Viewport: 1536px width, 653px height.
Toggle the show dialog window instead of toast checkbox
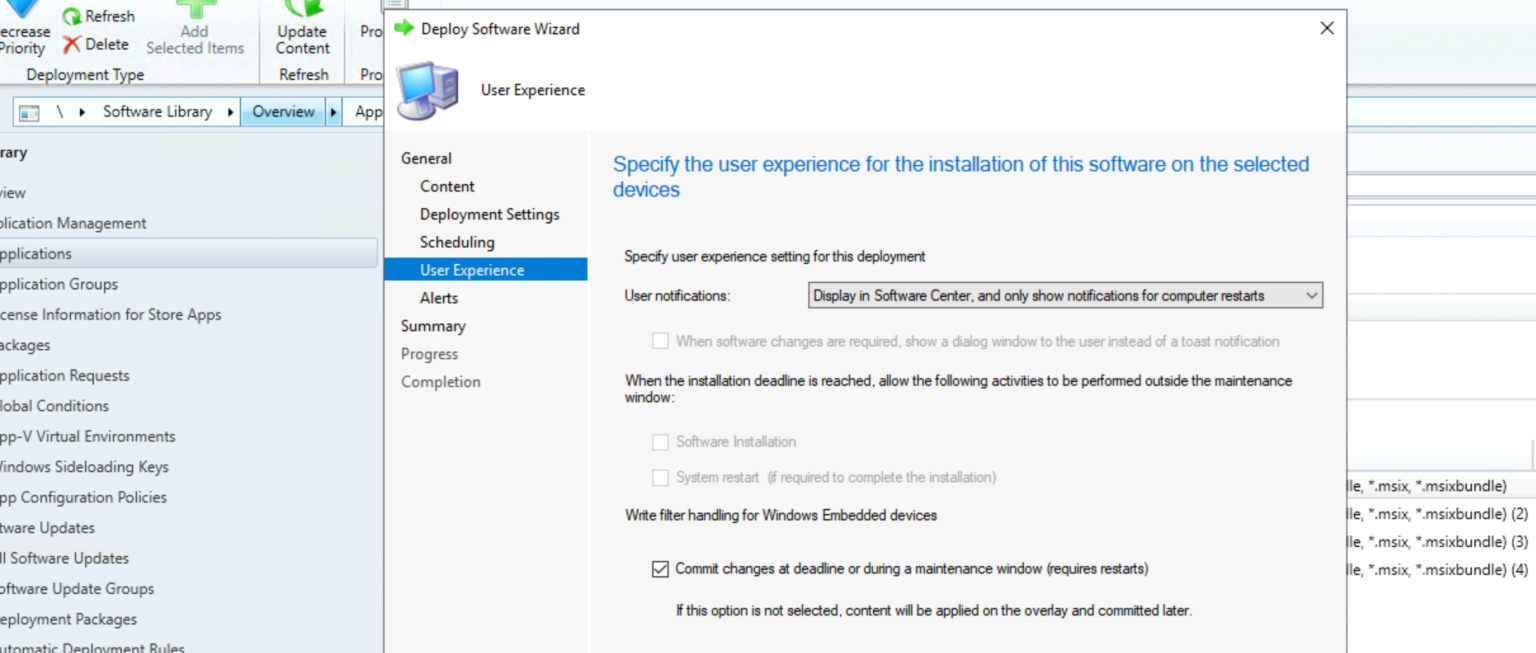coord(660,341)
